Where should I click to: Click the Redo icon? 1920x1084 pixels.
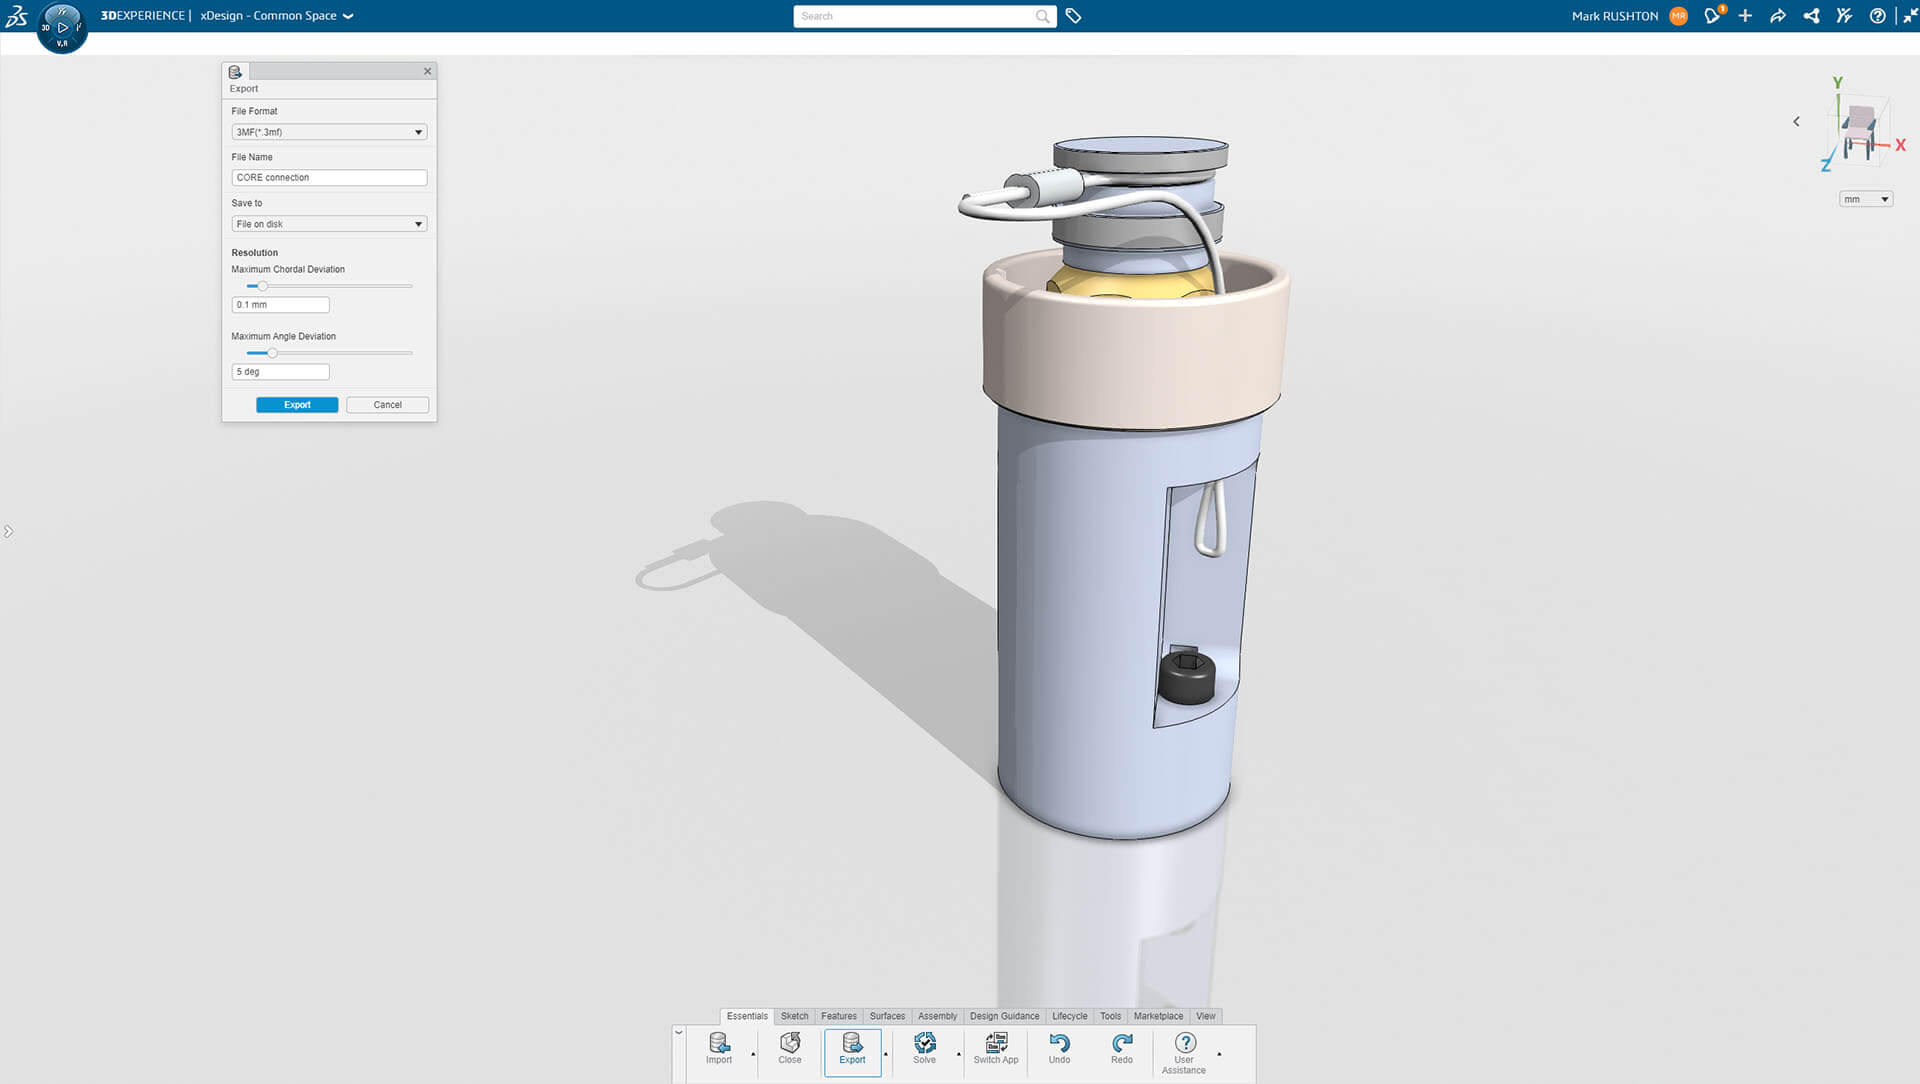(1122, 1049)
